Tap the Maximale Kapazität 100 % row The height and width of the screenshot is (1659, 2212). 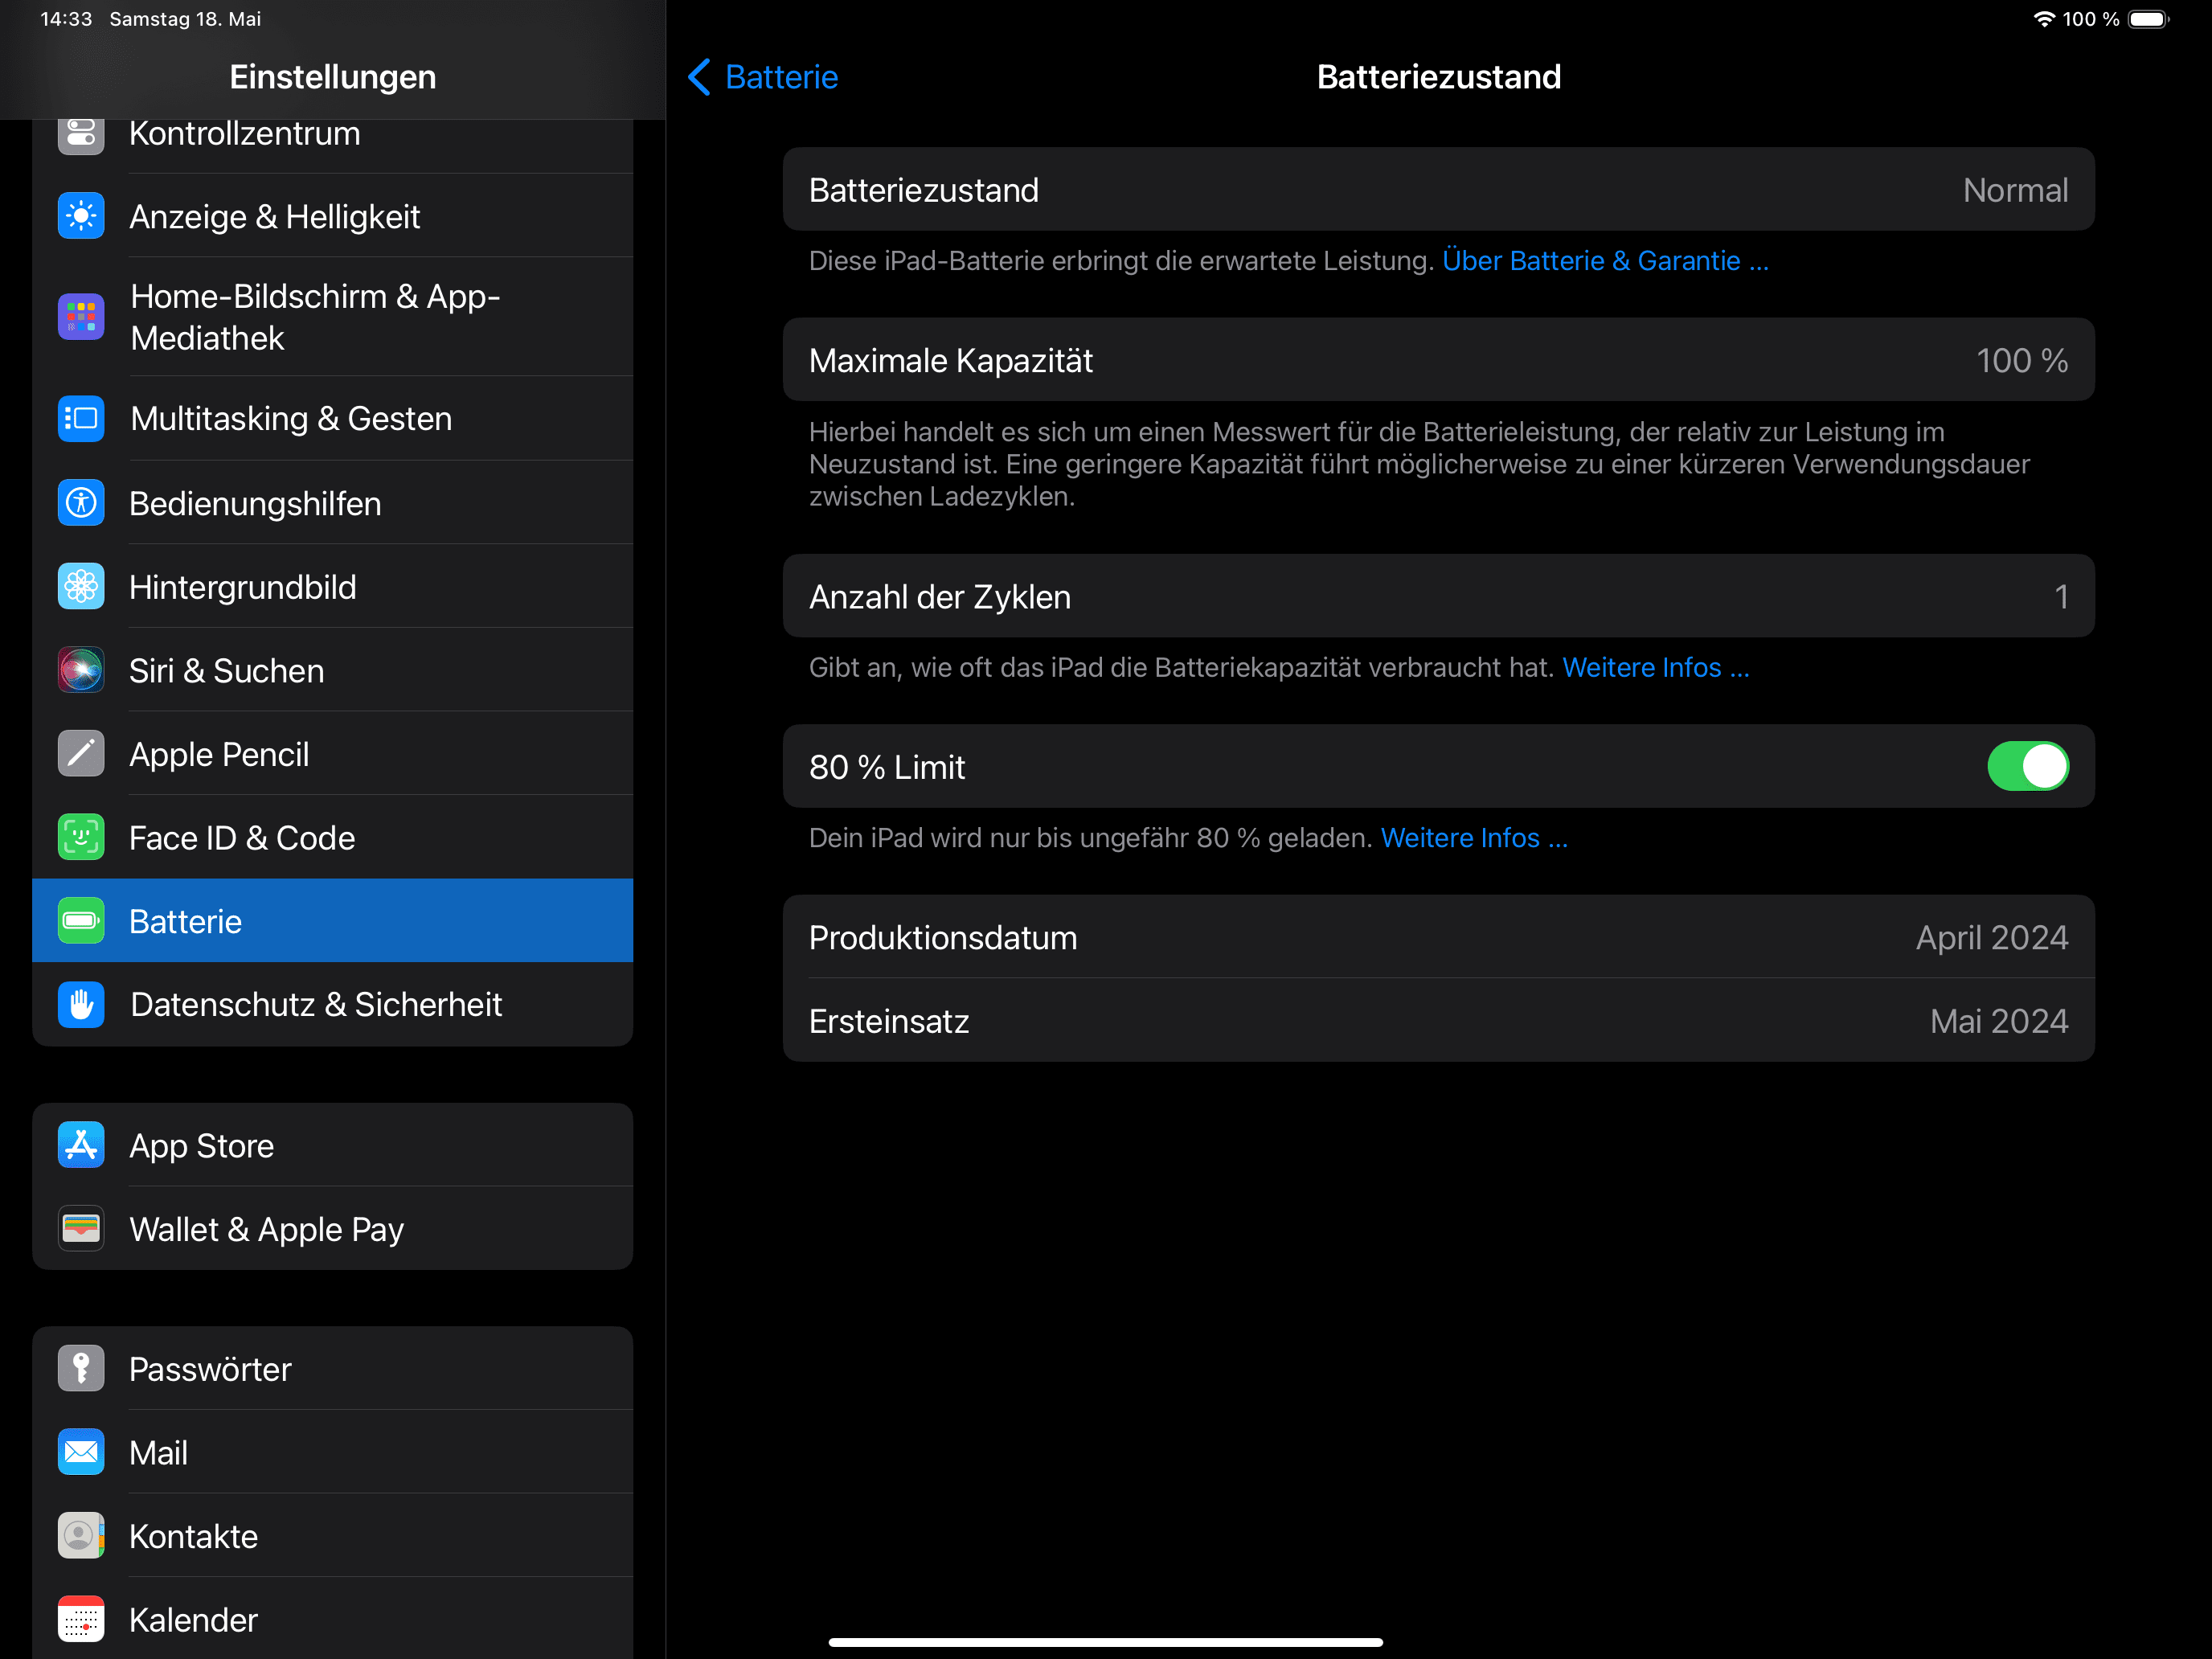1438,360
